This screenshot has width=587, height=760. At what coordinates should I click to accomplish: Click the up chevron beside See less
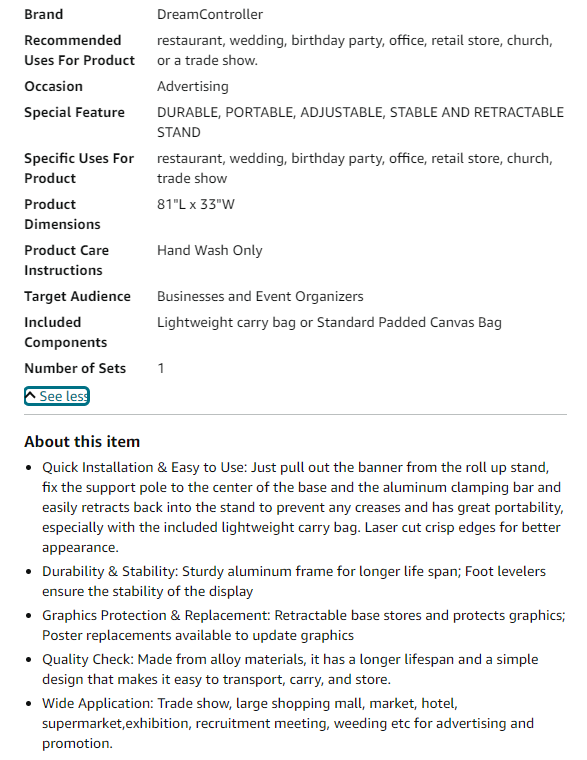pyautogui.click(x=31, y=395)
